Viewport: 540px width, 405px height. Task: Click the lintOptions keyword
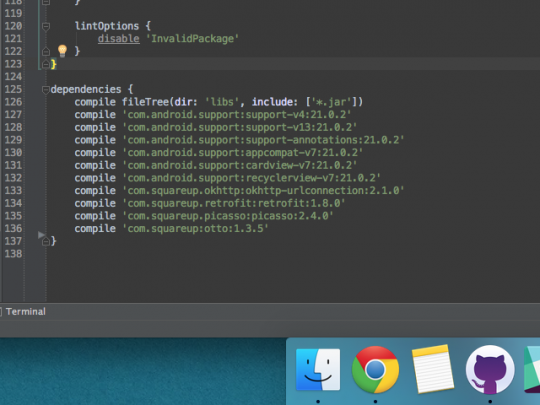[x=107, y=26]
